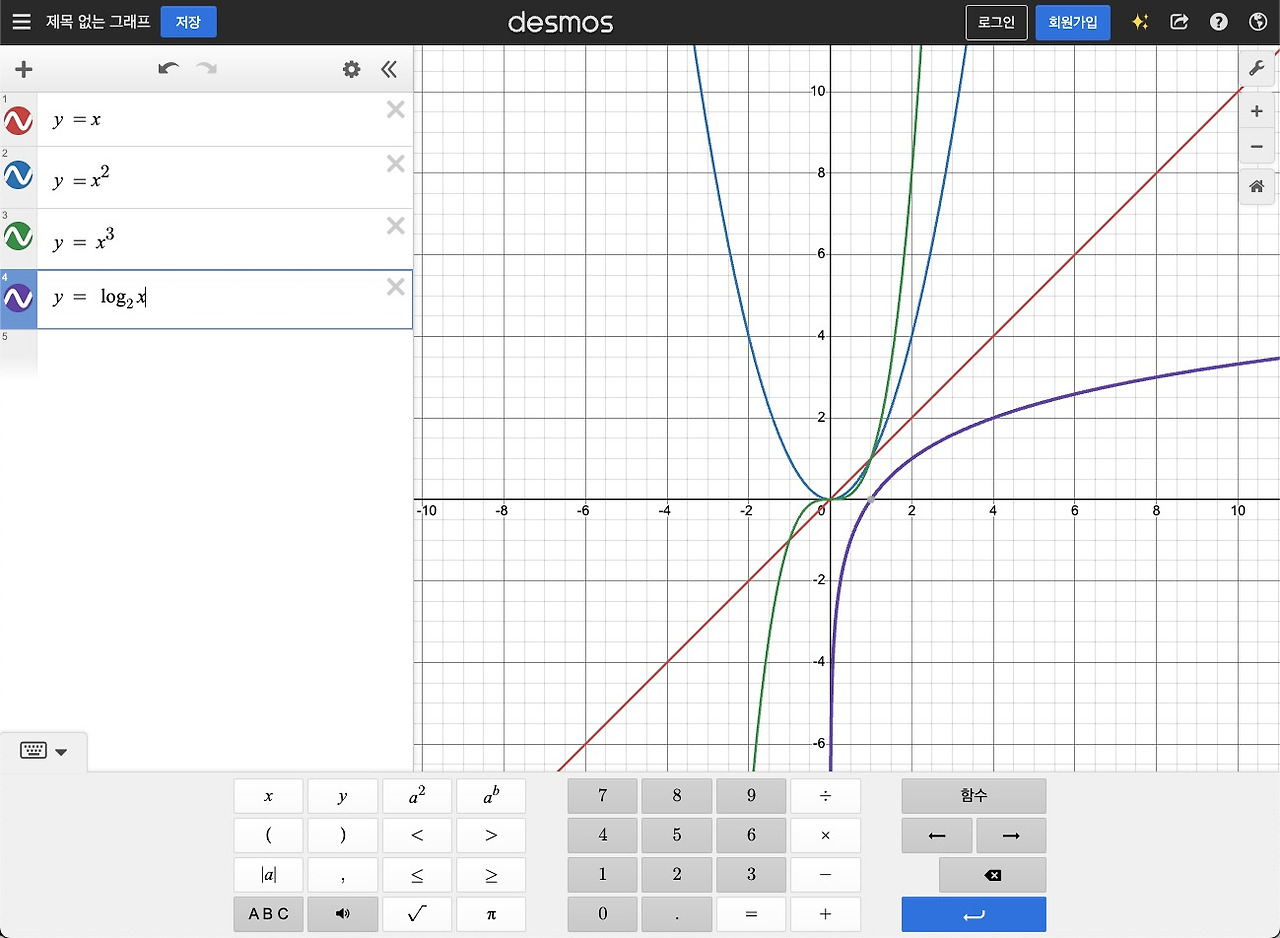Click the sparkle assistant icon
The height and width of the screenshot is (938, 1280).
(x=1140, y=21)
